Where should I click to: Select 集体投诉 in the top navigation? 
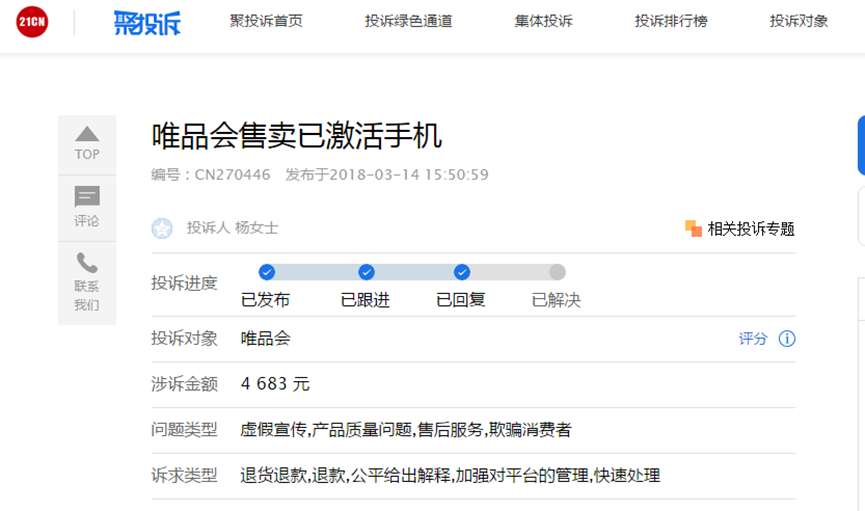(x=543, y=22)
